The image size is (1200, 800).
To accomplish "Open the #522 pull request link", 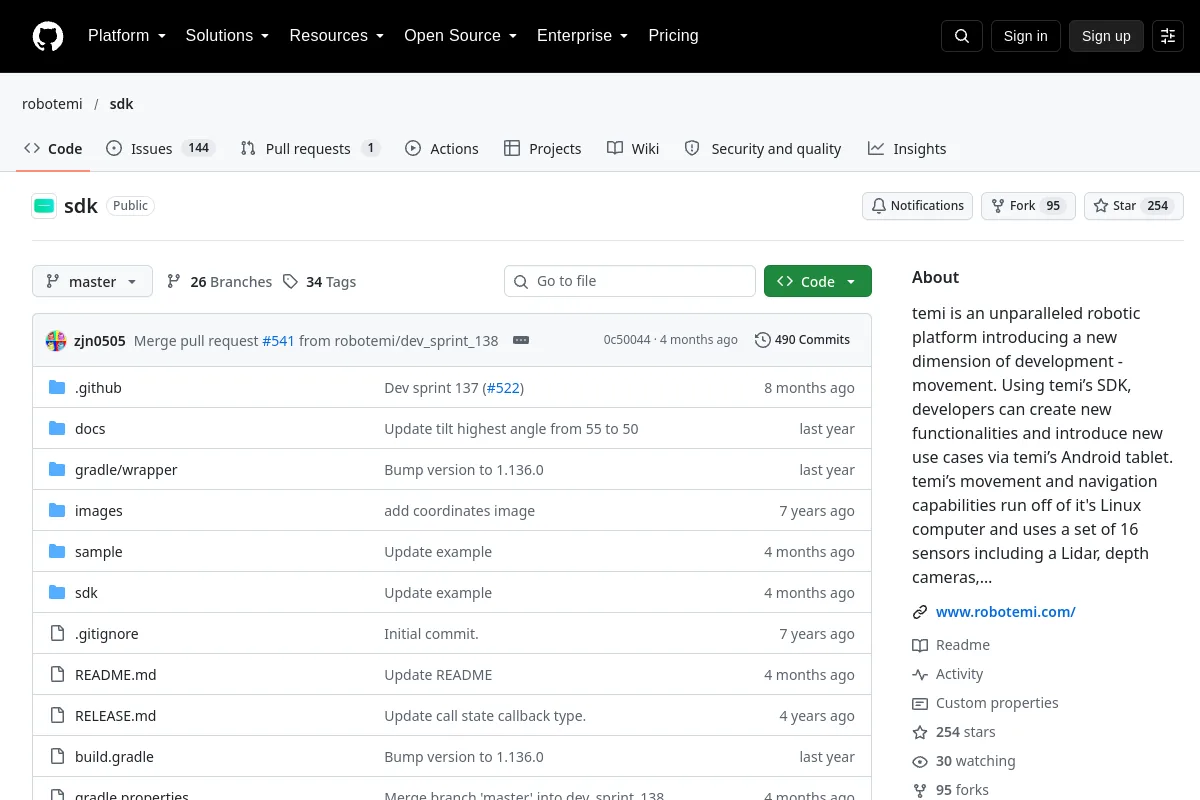I will point(503,388).
